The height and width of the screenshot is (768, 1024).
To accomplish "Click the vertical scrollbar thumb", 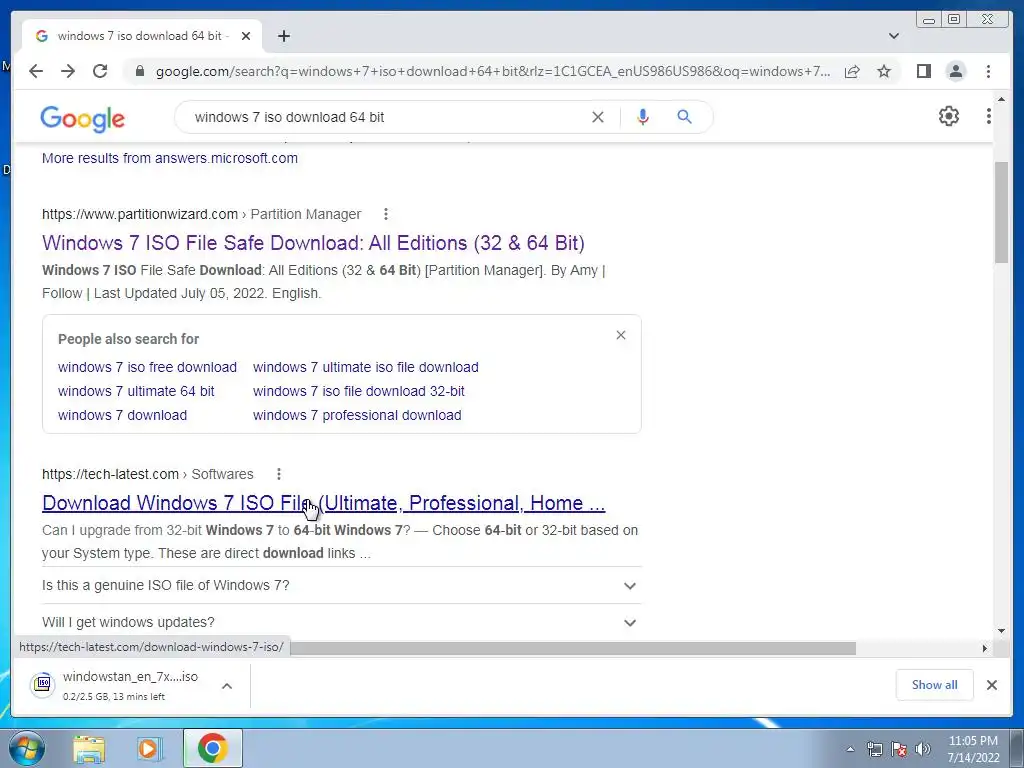I will (x=1002, y=212).
